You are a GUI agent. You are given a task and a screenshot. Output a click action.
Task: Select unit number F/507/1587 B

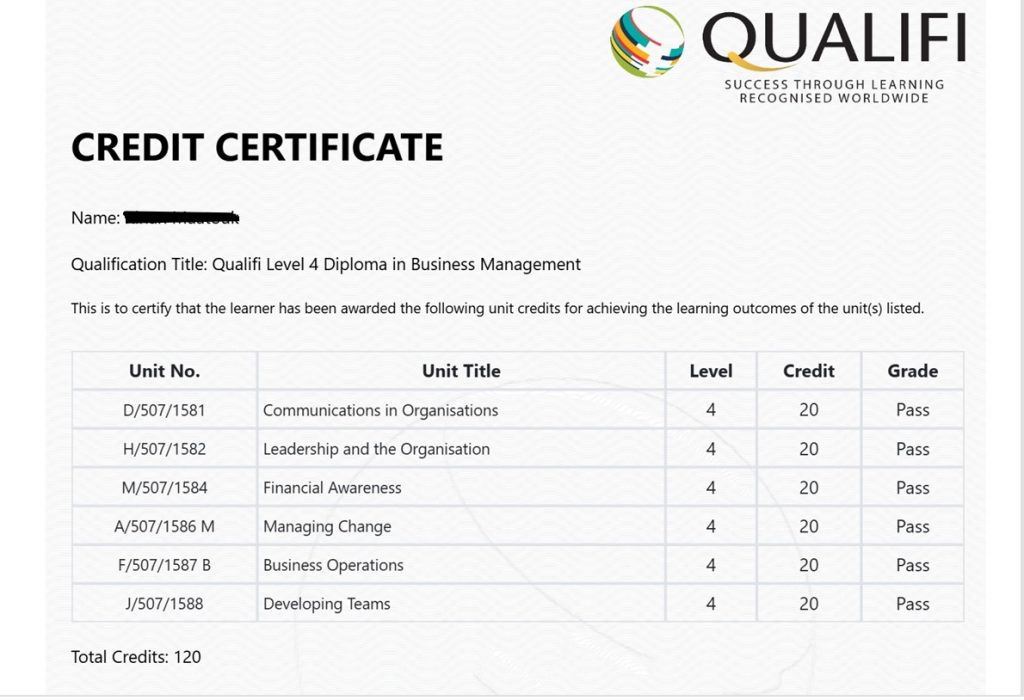click(x=165, y=565)
